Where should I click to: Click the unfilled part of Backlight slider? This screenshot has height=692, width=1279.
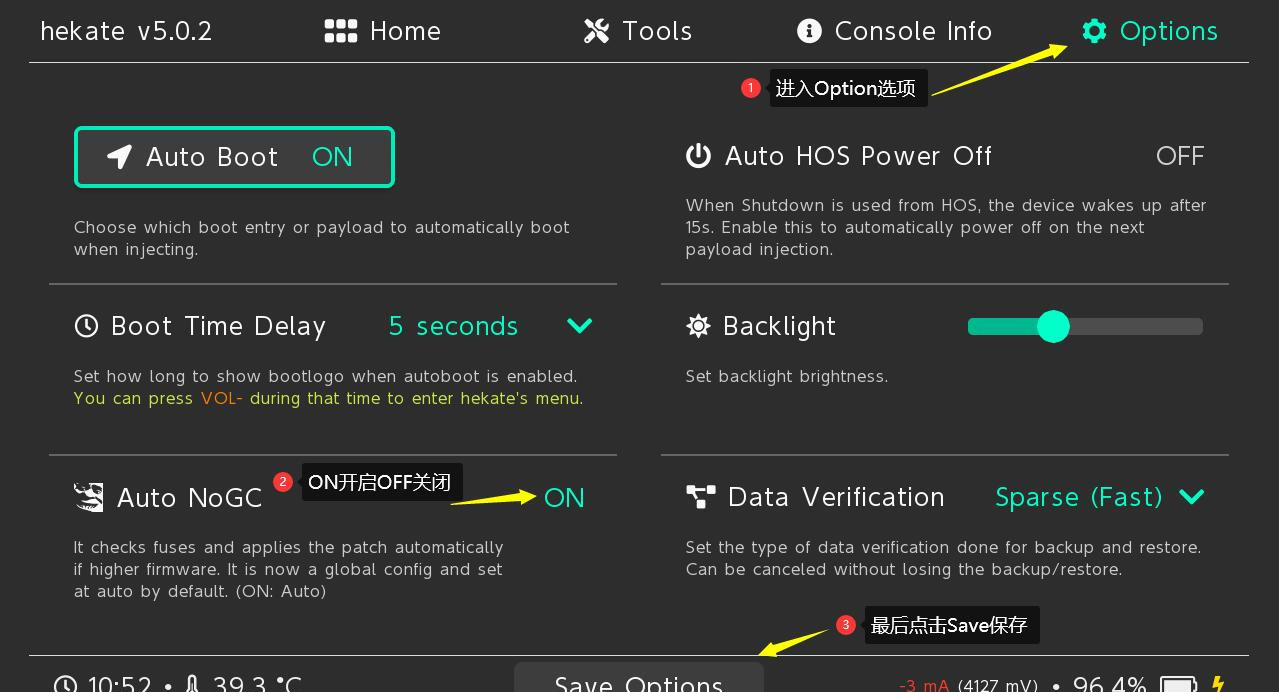1136,327
